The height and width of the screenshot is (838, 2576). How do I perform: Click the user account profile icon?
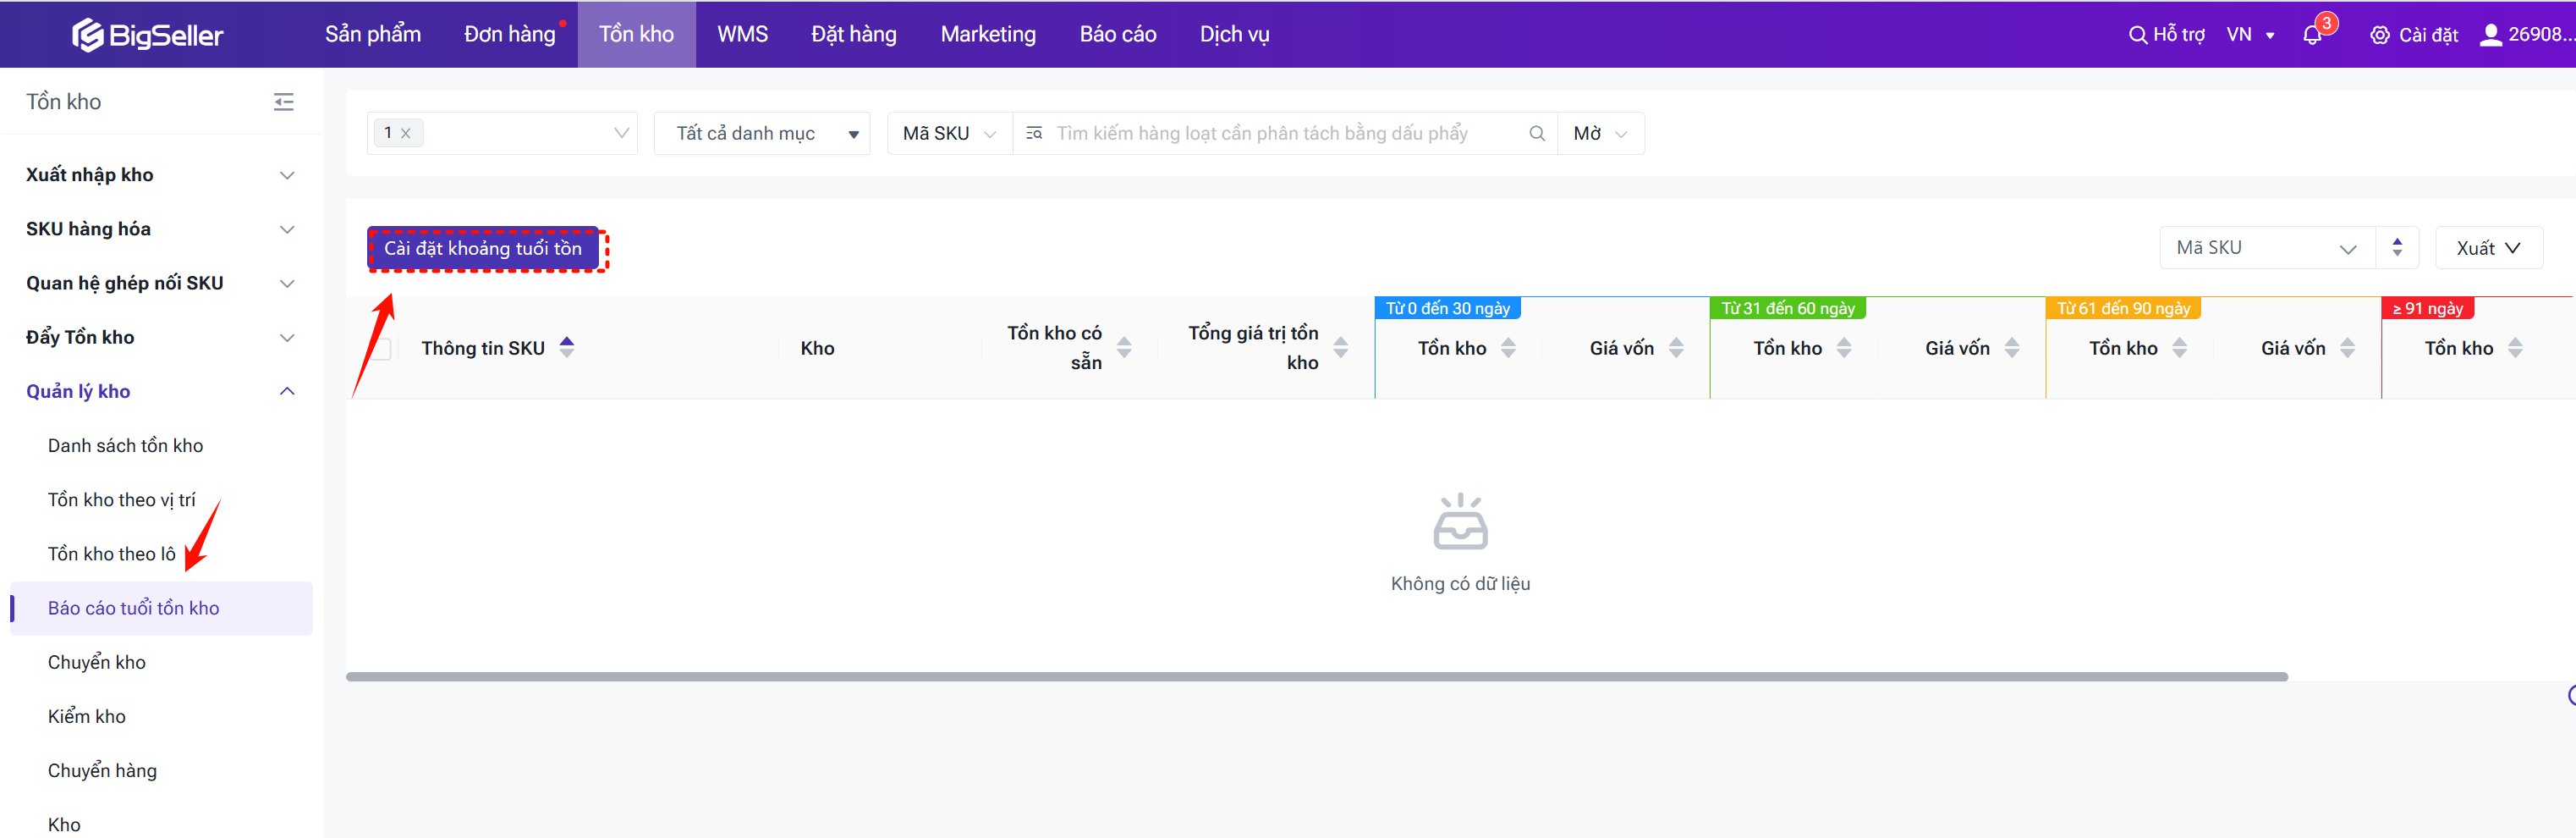2490,35
